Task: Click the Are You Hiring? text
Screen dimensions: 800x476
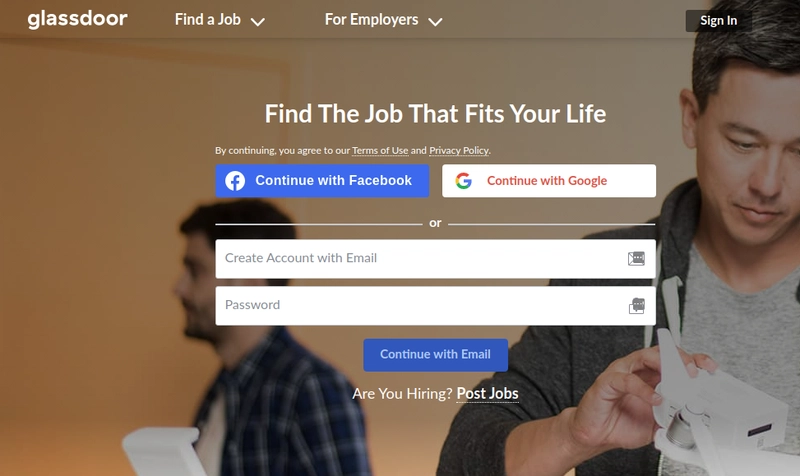Action: pyautogui.click(x=402, y=393)
